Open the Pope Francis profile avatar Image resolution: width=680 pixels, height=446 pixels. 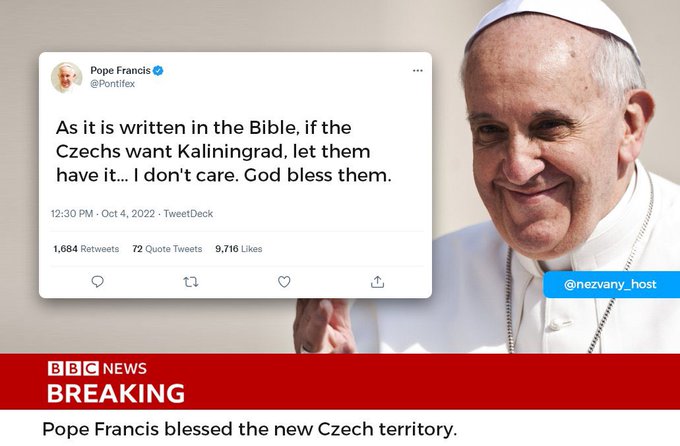pyautogui.click(x=66, y=77)
